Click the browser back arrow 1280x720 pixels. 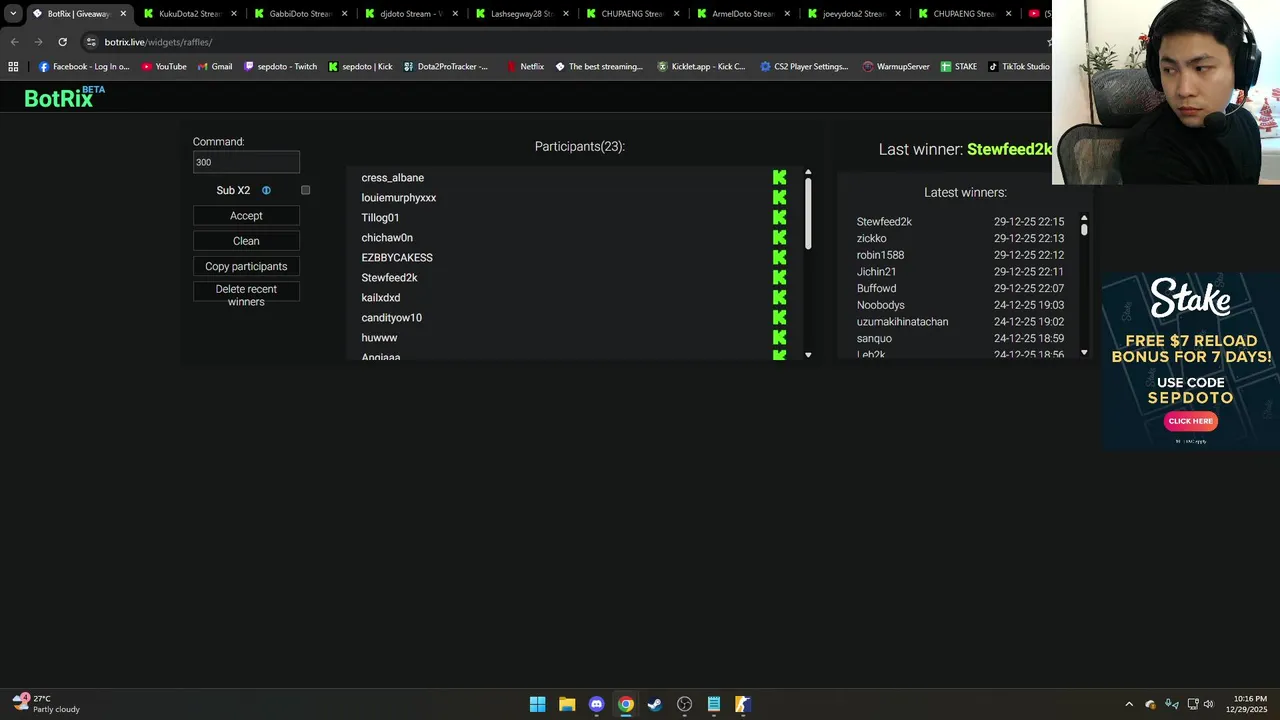(14, 42)
